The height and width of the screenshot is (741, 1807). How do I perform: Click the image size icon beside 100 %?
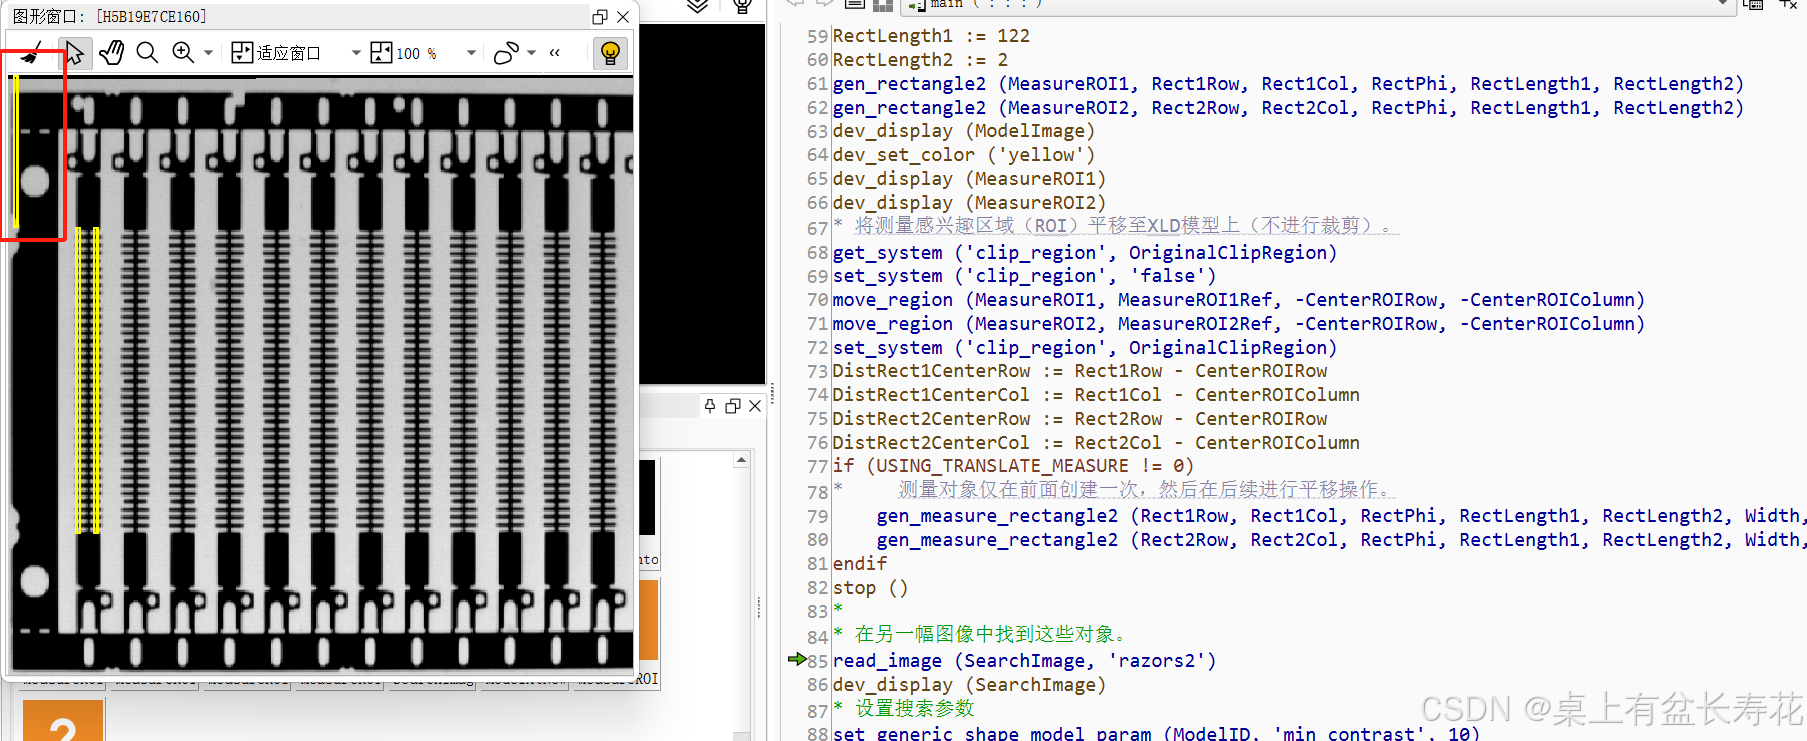tap(381, 53)
